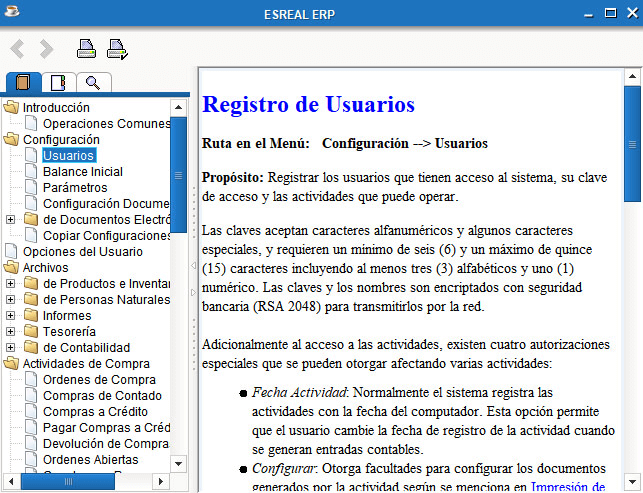Image resolution: width=643 pixels, height=493 pixels.
Task: Click tree panel scroll left arrow
Action: click(x=11, y=481)
